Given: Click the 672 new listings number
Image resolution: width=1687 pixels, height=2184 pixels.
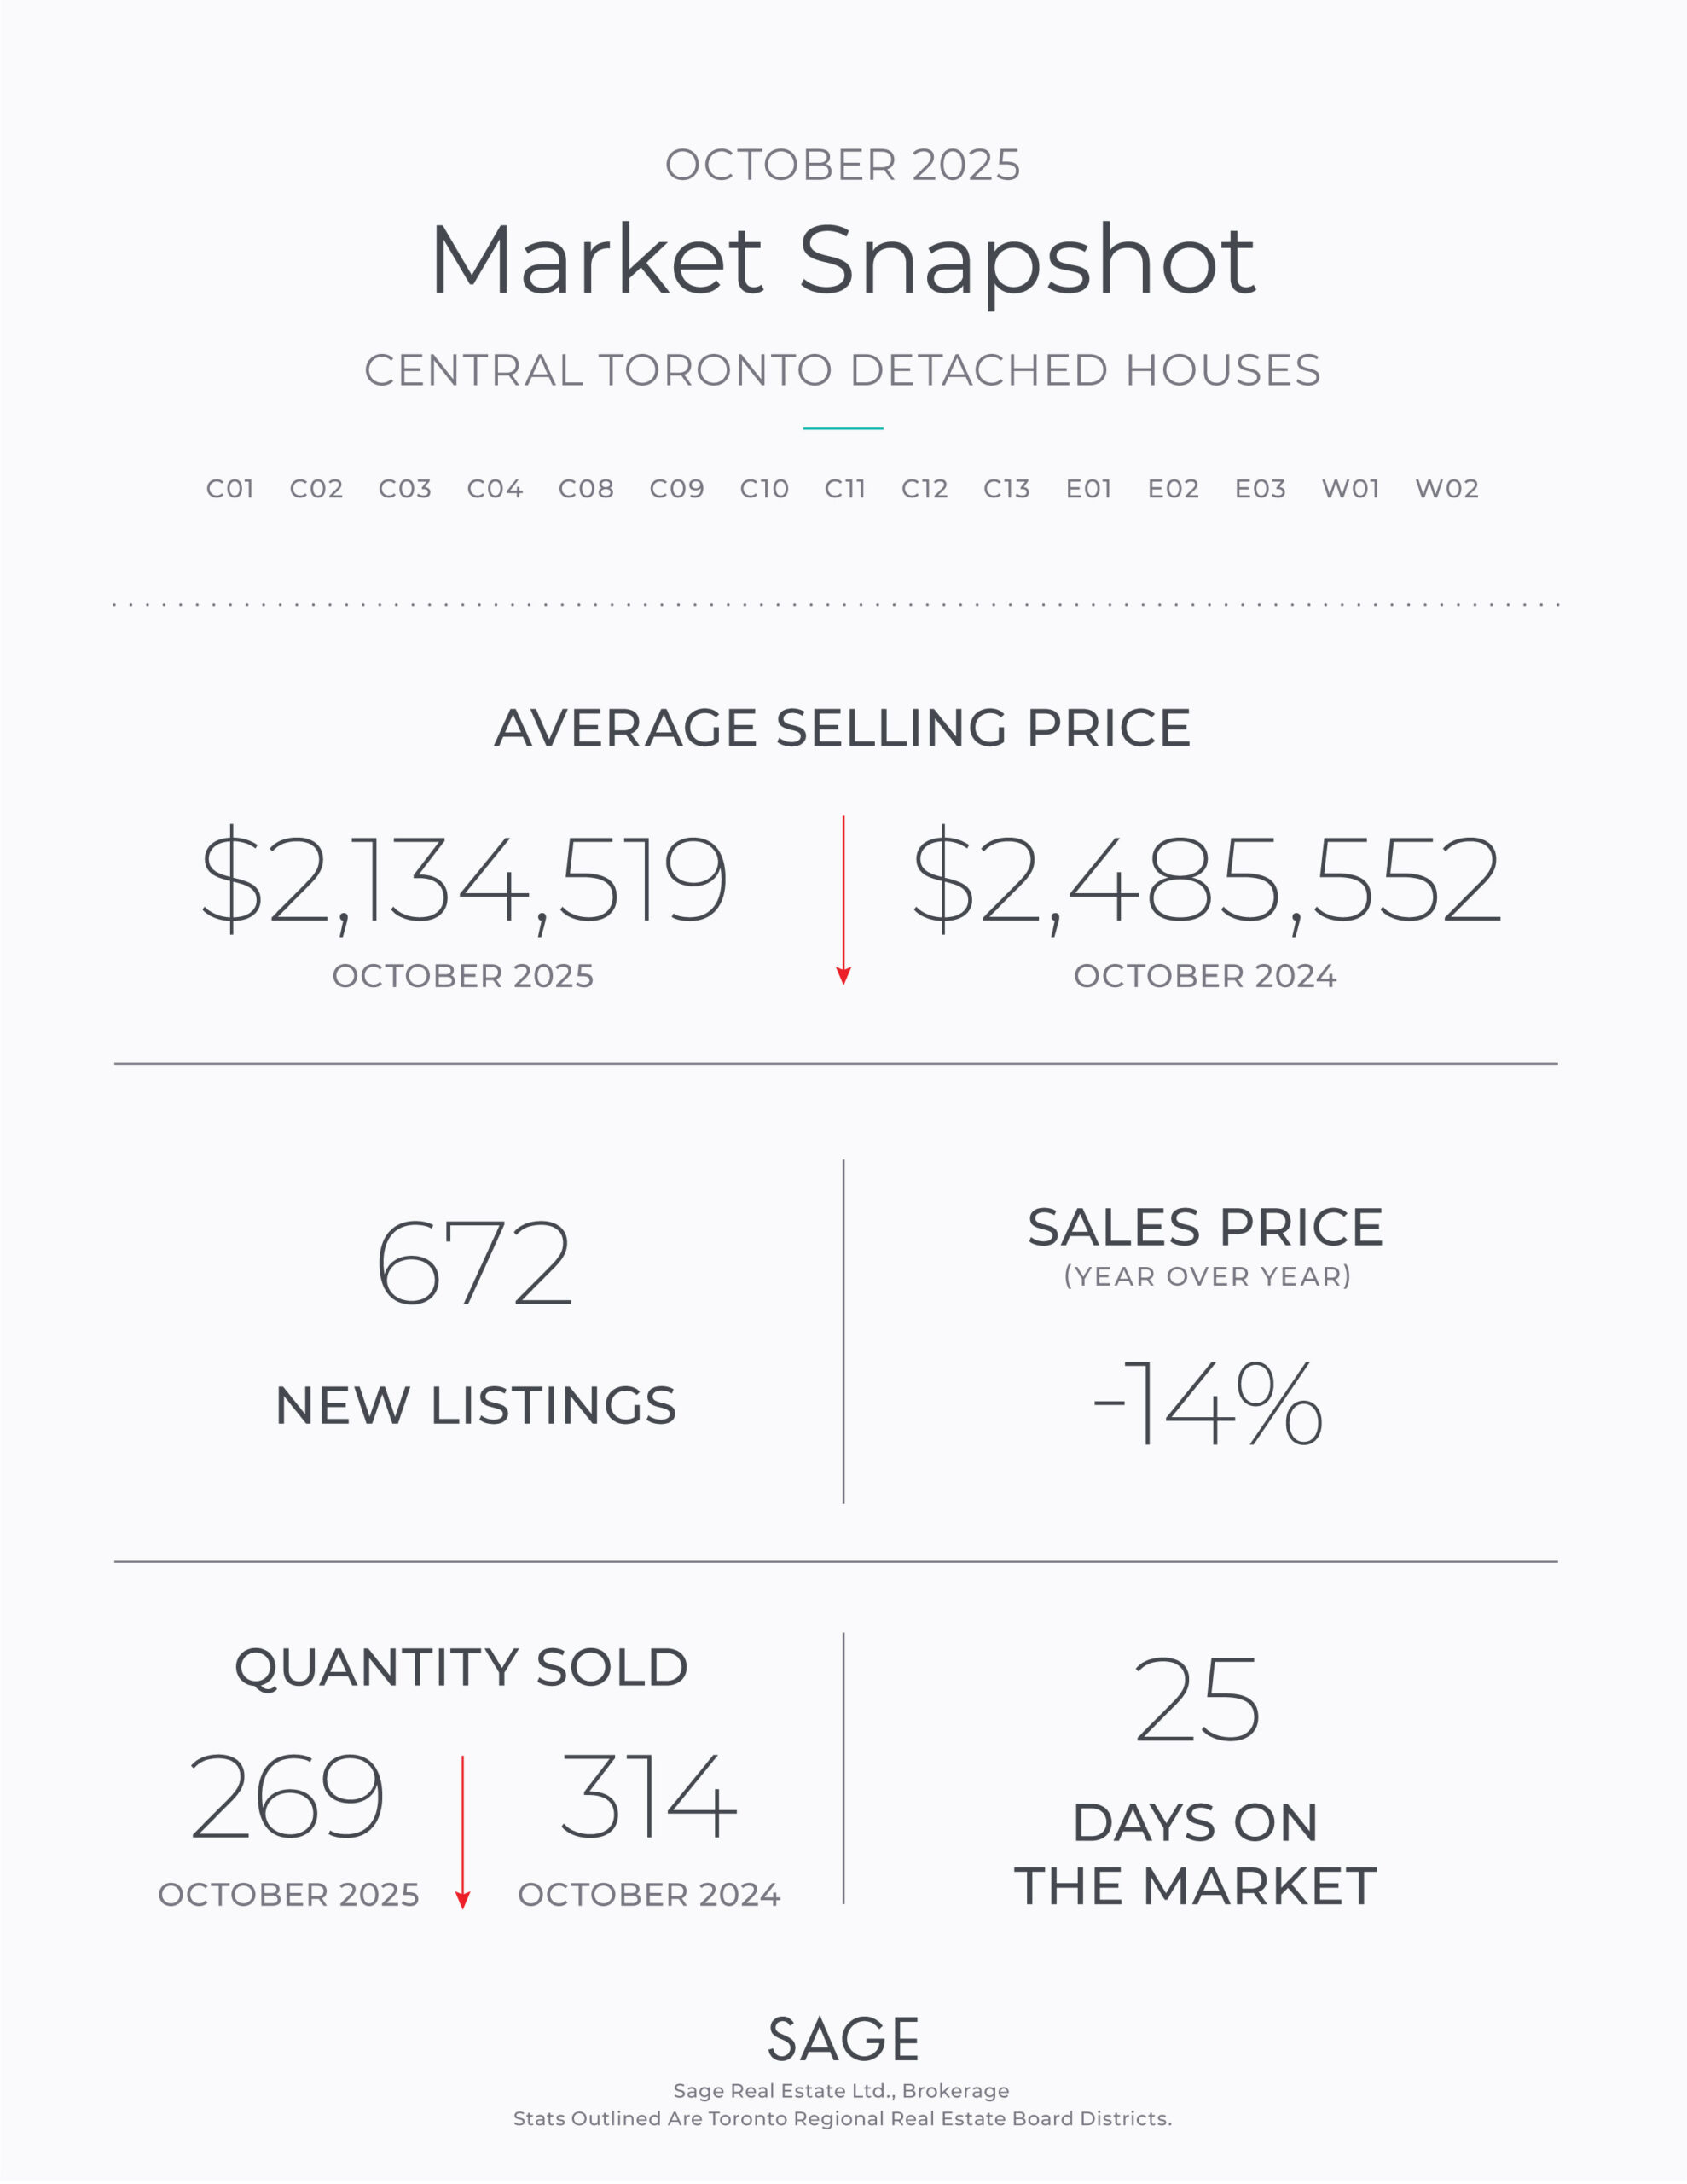Looking at the screenshot, I should (x=475, y=1264).
